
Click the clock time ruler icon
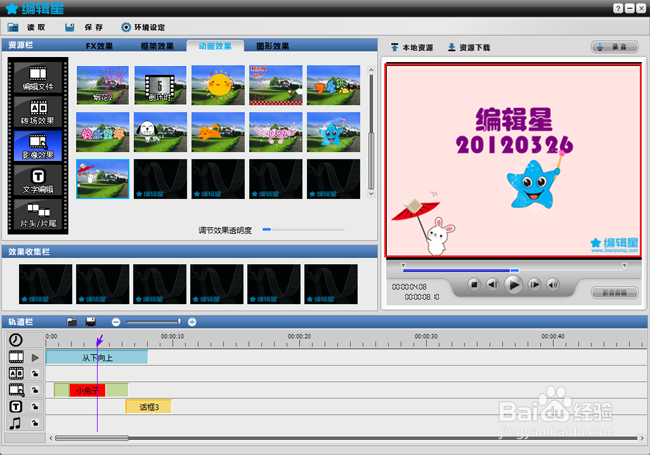point(16,340)
